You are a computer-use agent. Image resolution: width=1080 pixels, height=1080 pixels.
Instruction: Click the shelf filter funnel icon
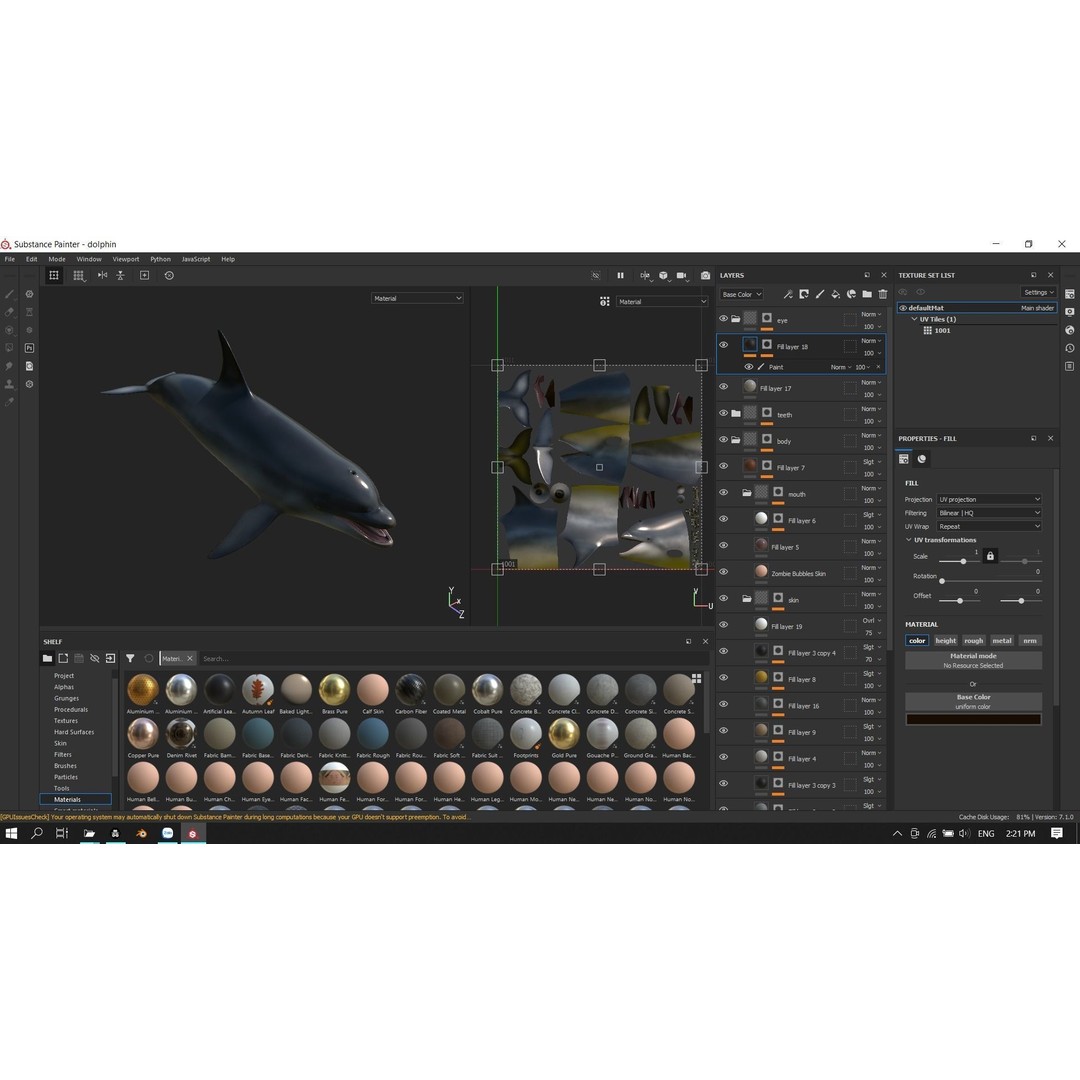tap(130, 658)
